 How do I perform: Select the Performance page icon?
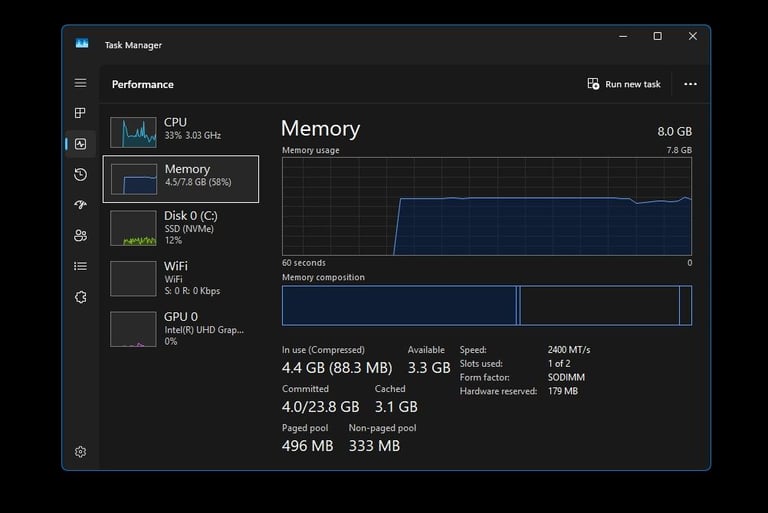[x=80, y=144]
